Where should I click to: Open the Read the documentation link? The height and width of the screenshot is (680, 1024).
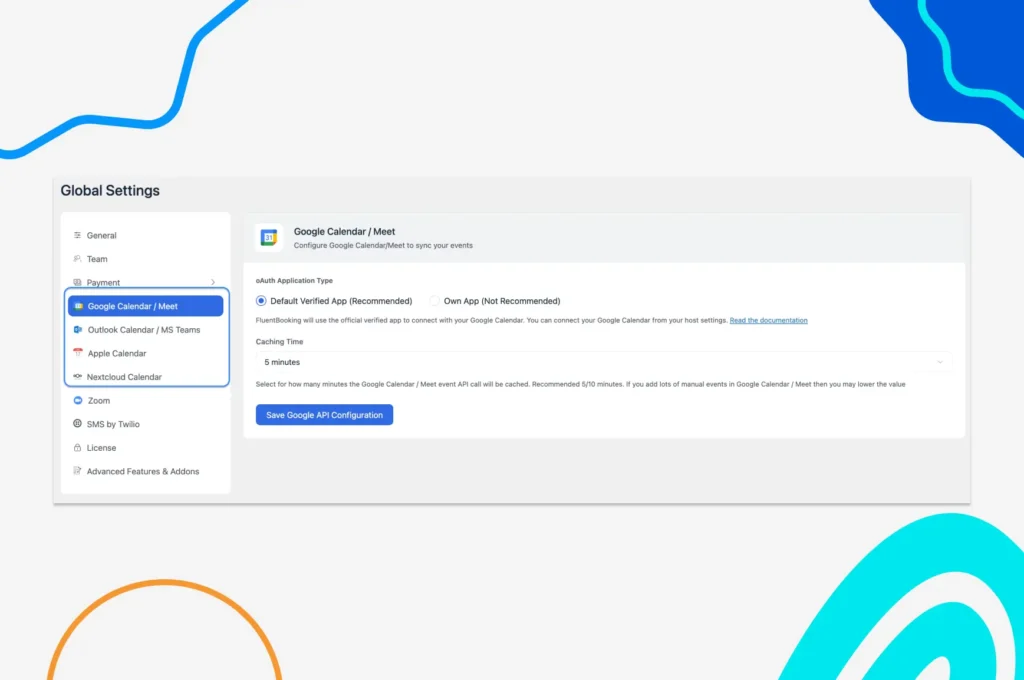tap(771, 320)
